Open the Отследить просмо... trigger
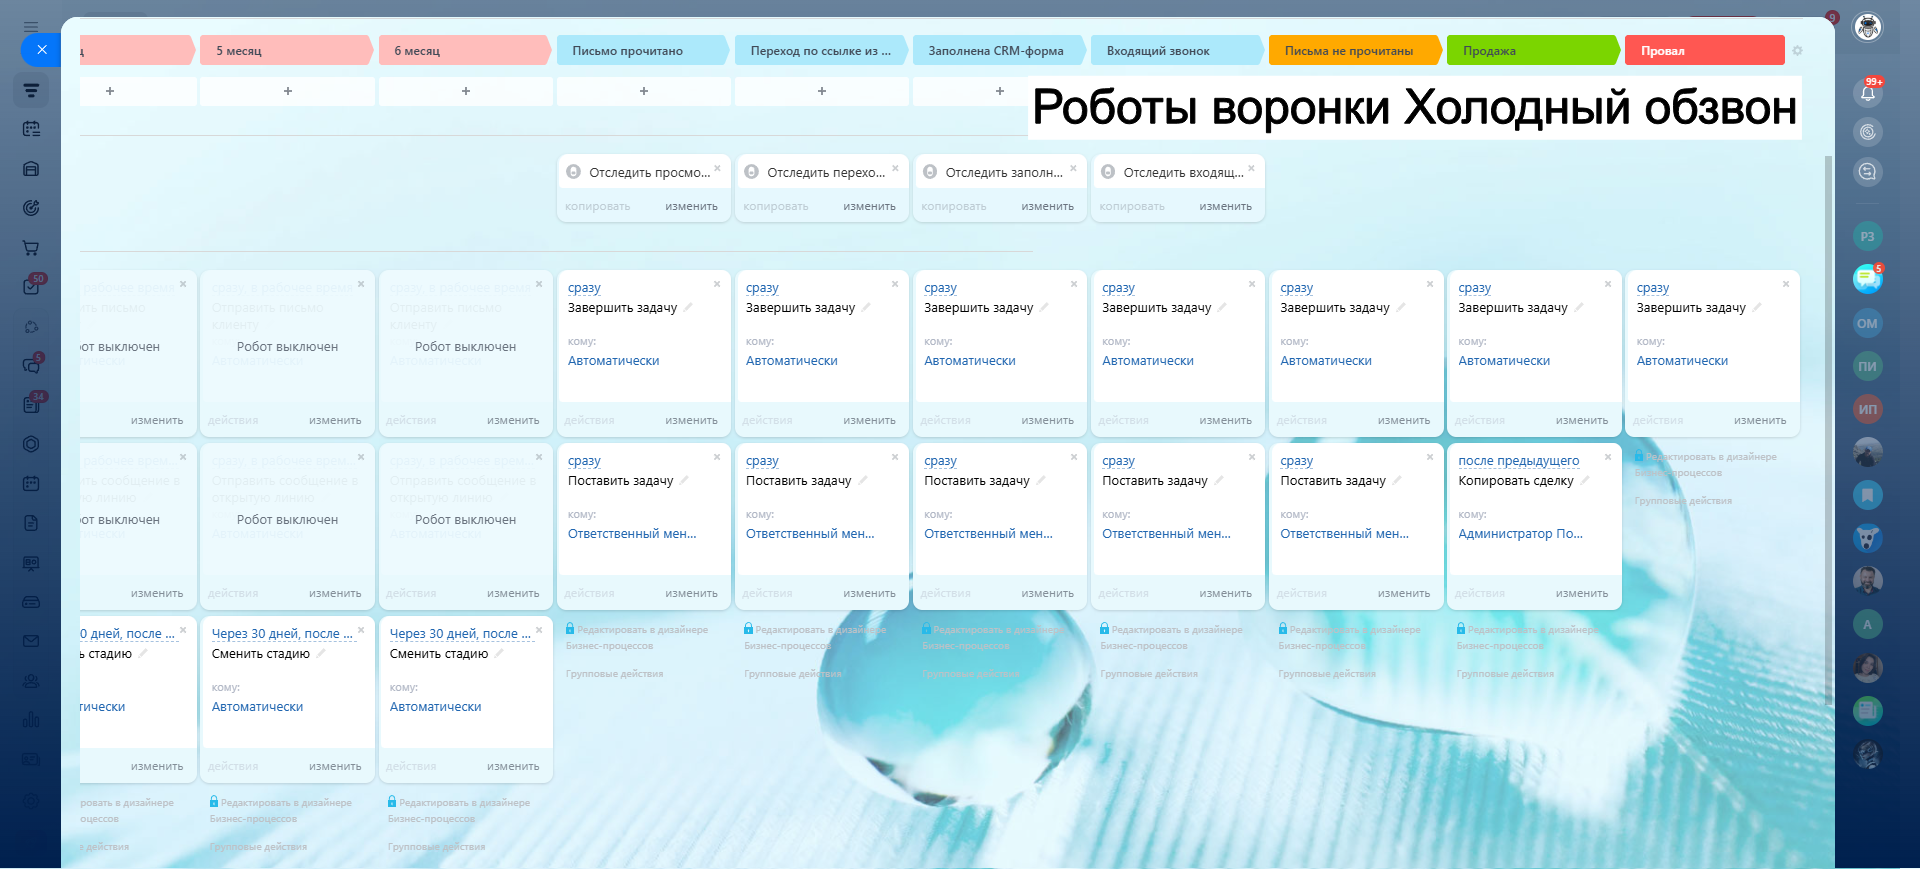Image resolution: width=1920 pixels, height=869 pixels. pyautogui.click(x=649, y=173)
